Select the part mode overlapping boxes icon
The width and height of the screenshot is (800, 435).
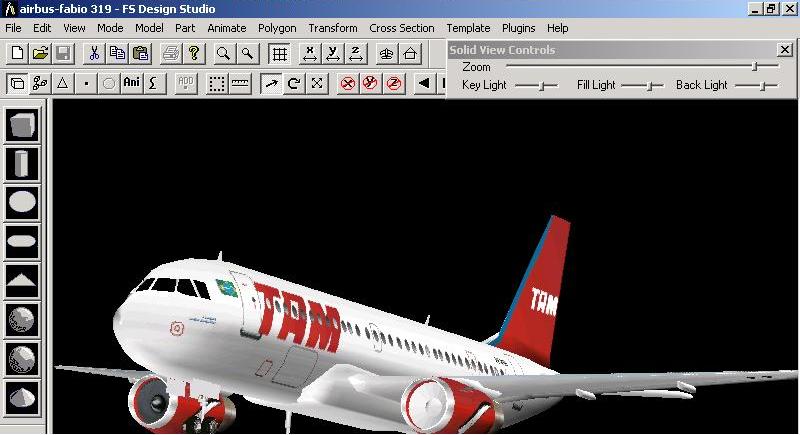[17, 83]
